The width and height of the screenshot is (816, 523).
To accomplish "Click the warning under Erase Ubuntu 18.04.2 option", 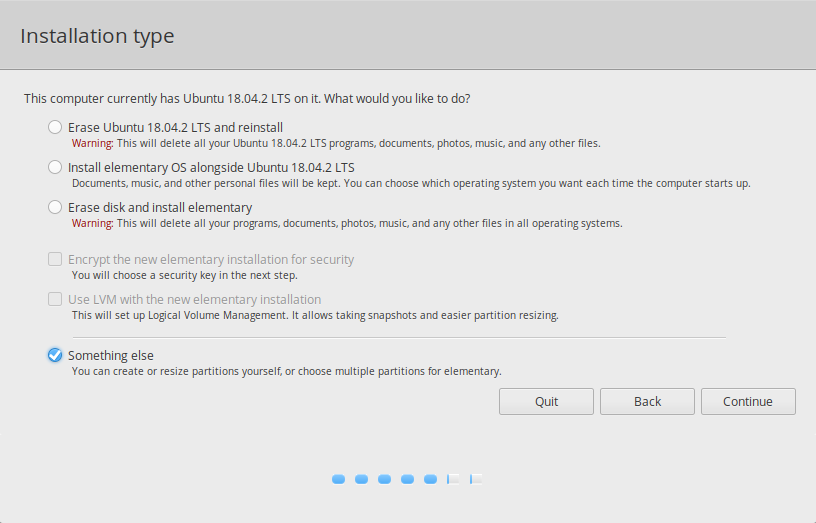I will 336,143.
